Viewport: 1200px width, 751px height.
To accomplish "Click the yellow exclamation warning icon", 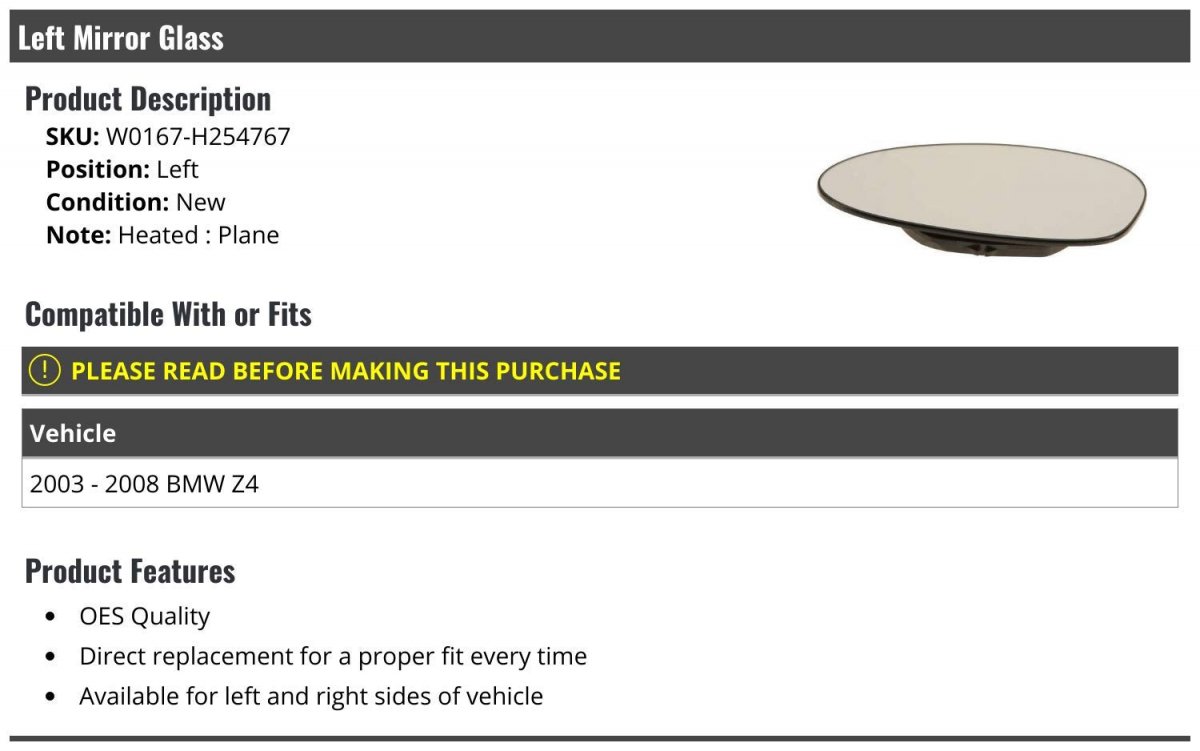I will [x=45, y=370].
